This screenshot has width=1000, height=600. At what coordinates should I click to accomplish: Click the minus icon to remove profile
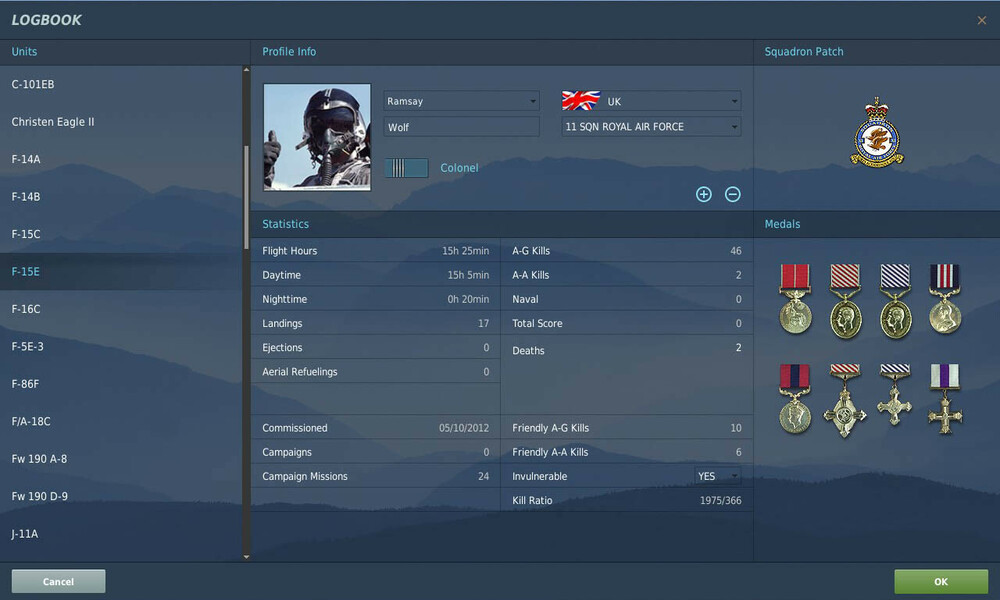click(x=733, y=194)
